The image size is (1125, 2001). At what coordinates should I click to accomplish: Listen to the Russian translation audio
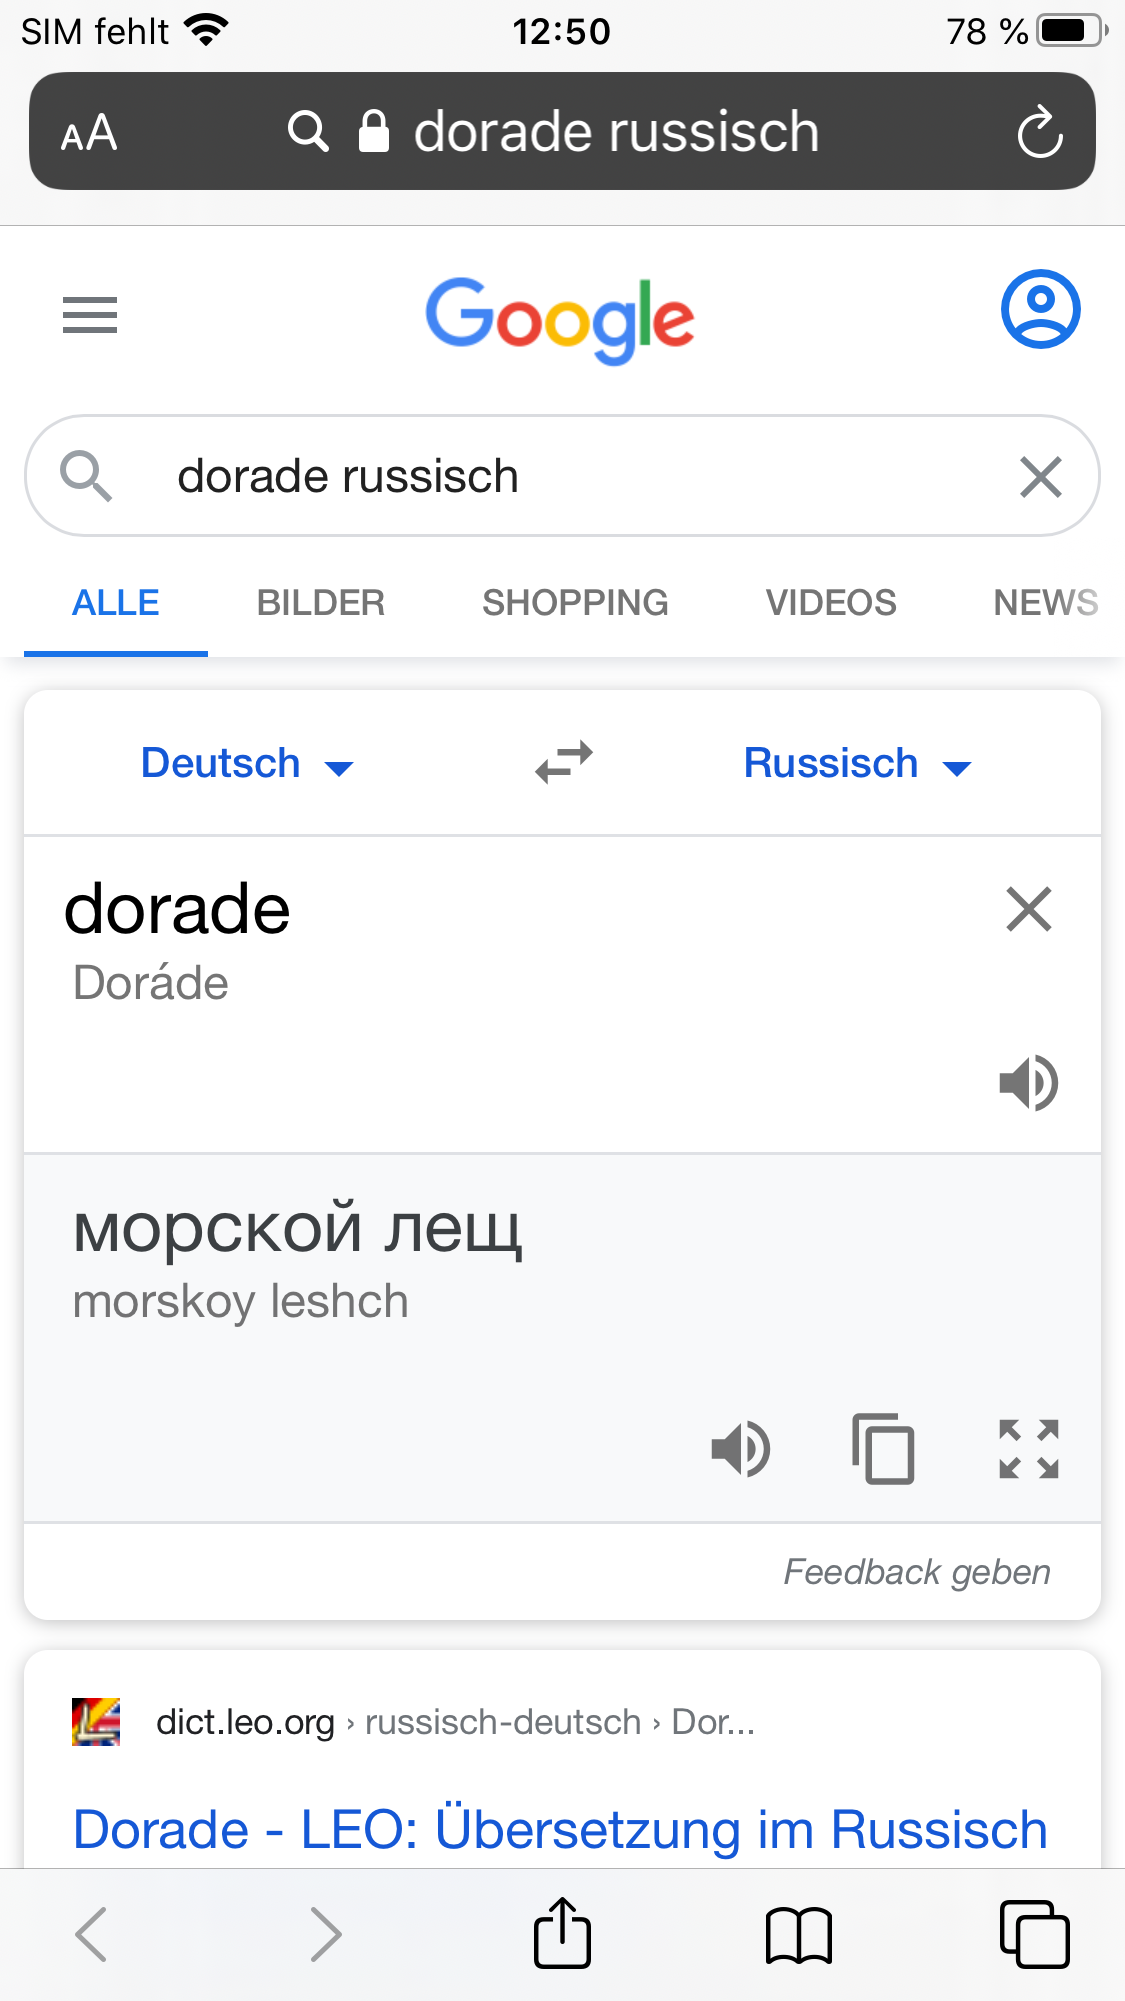[x=740, y=1448]
